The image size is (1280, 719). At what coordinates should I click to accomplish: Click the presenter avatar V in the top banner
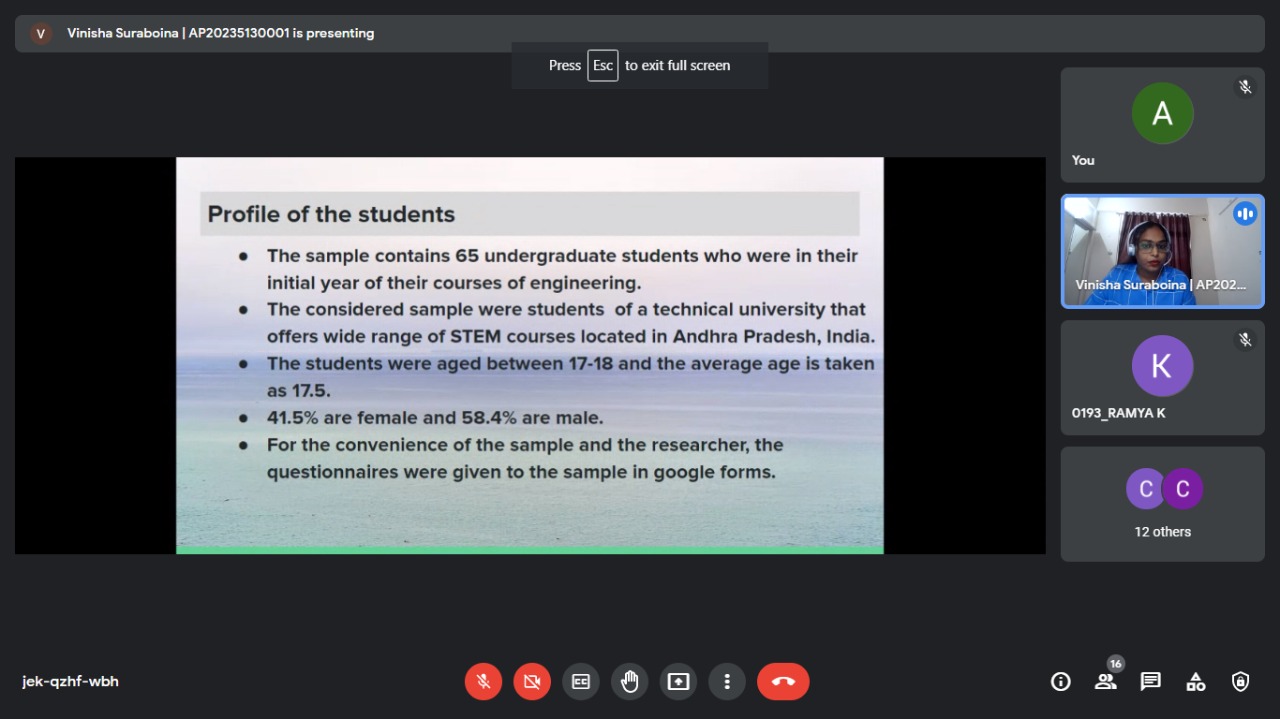pyautogui.click(x=41, y=33)
